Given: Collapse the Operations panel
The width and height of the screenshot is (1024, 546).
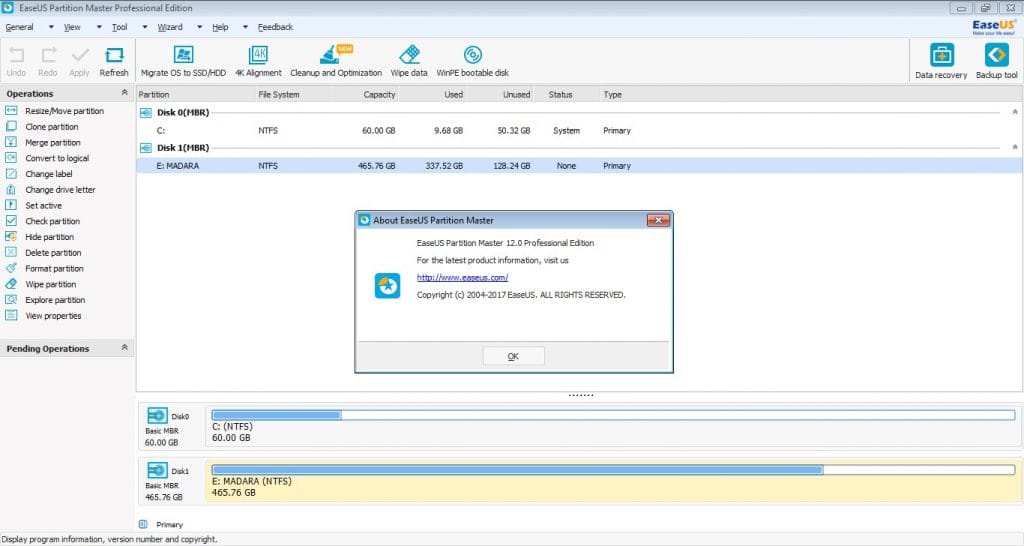Looking at the screenshot, I should click(x=124, y=93).
